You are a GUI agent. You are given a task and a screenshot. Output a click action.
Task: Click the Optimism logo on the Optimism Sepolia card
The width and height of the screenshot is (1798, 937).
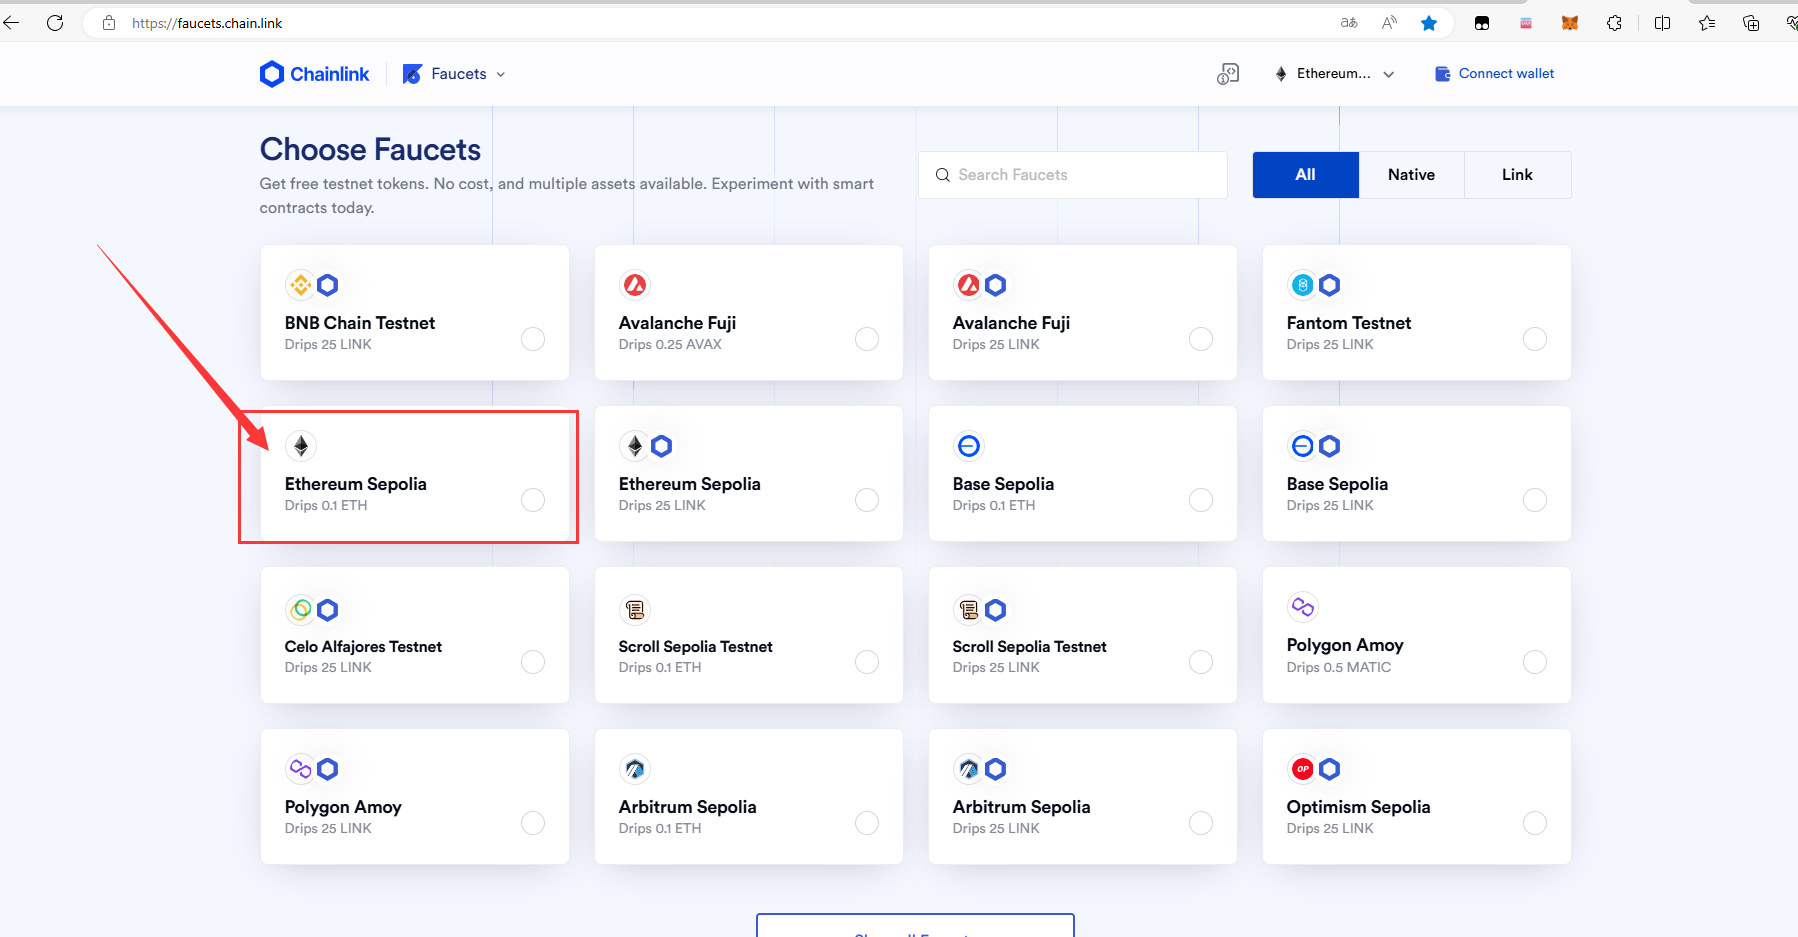(1302, 769)
